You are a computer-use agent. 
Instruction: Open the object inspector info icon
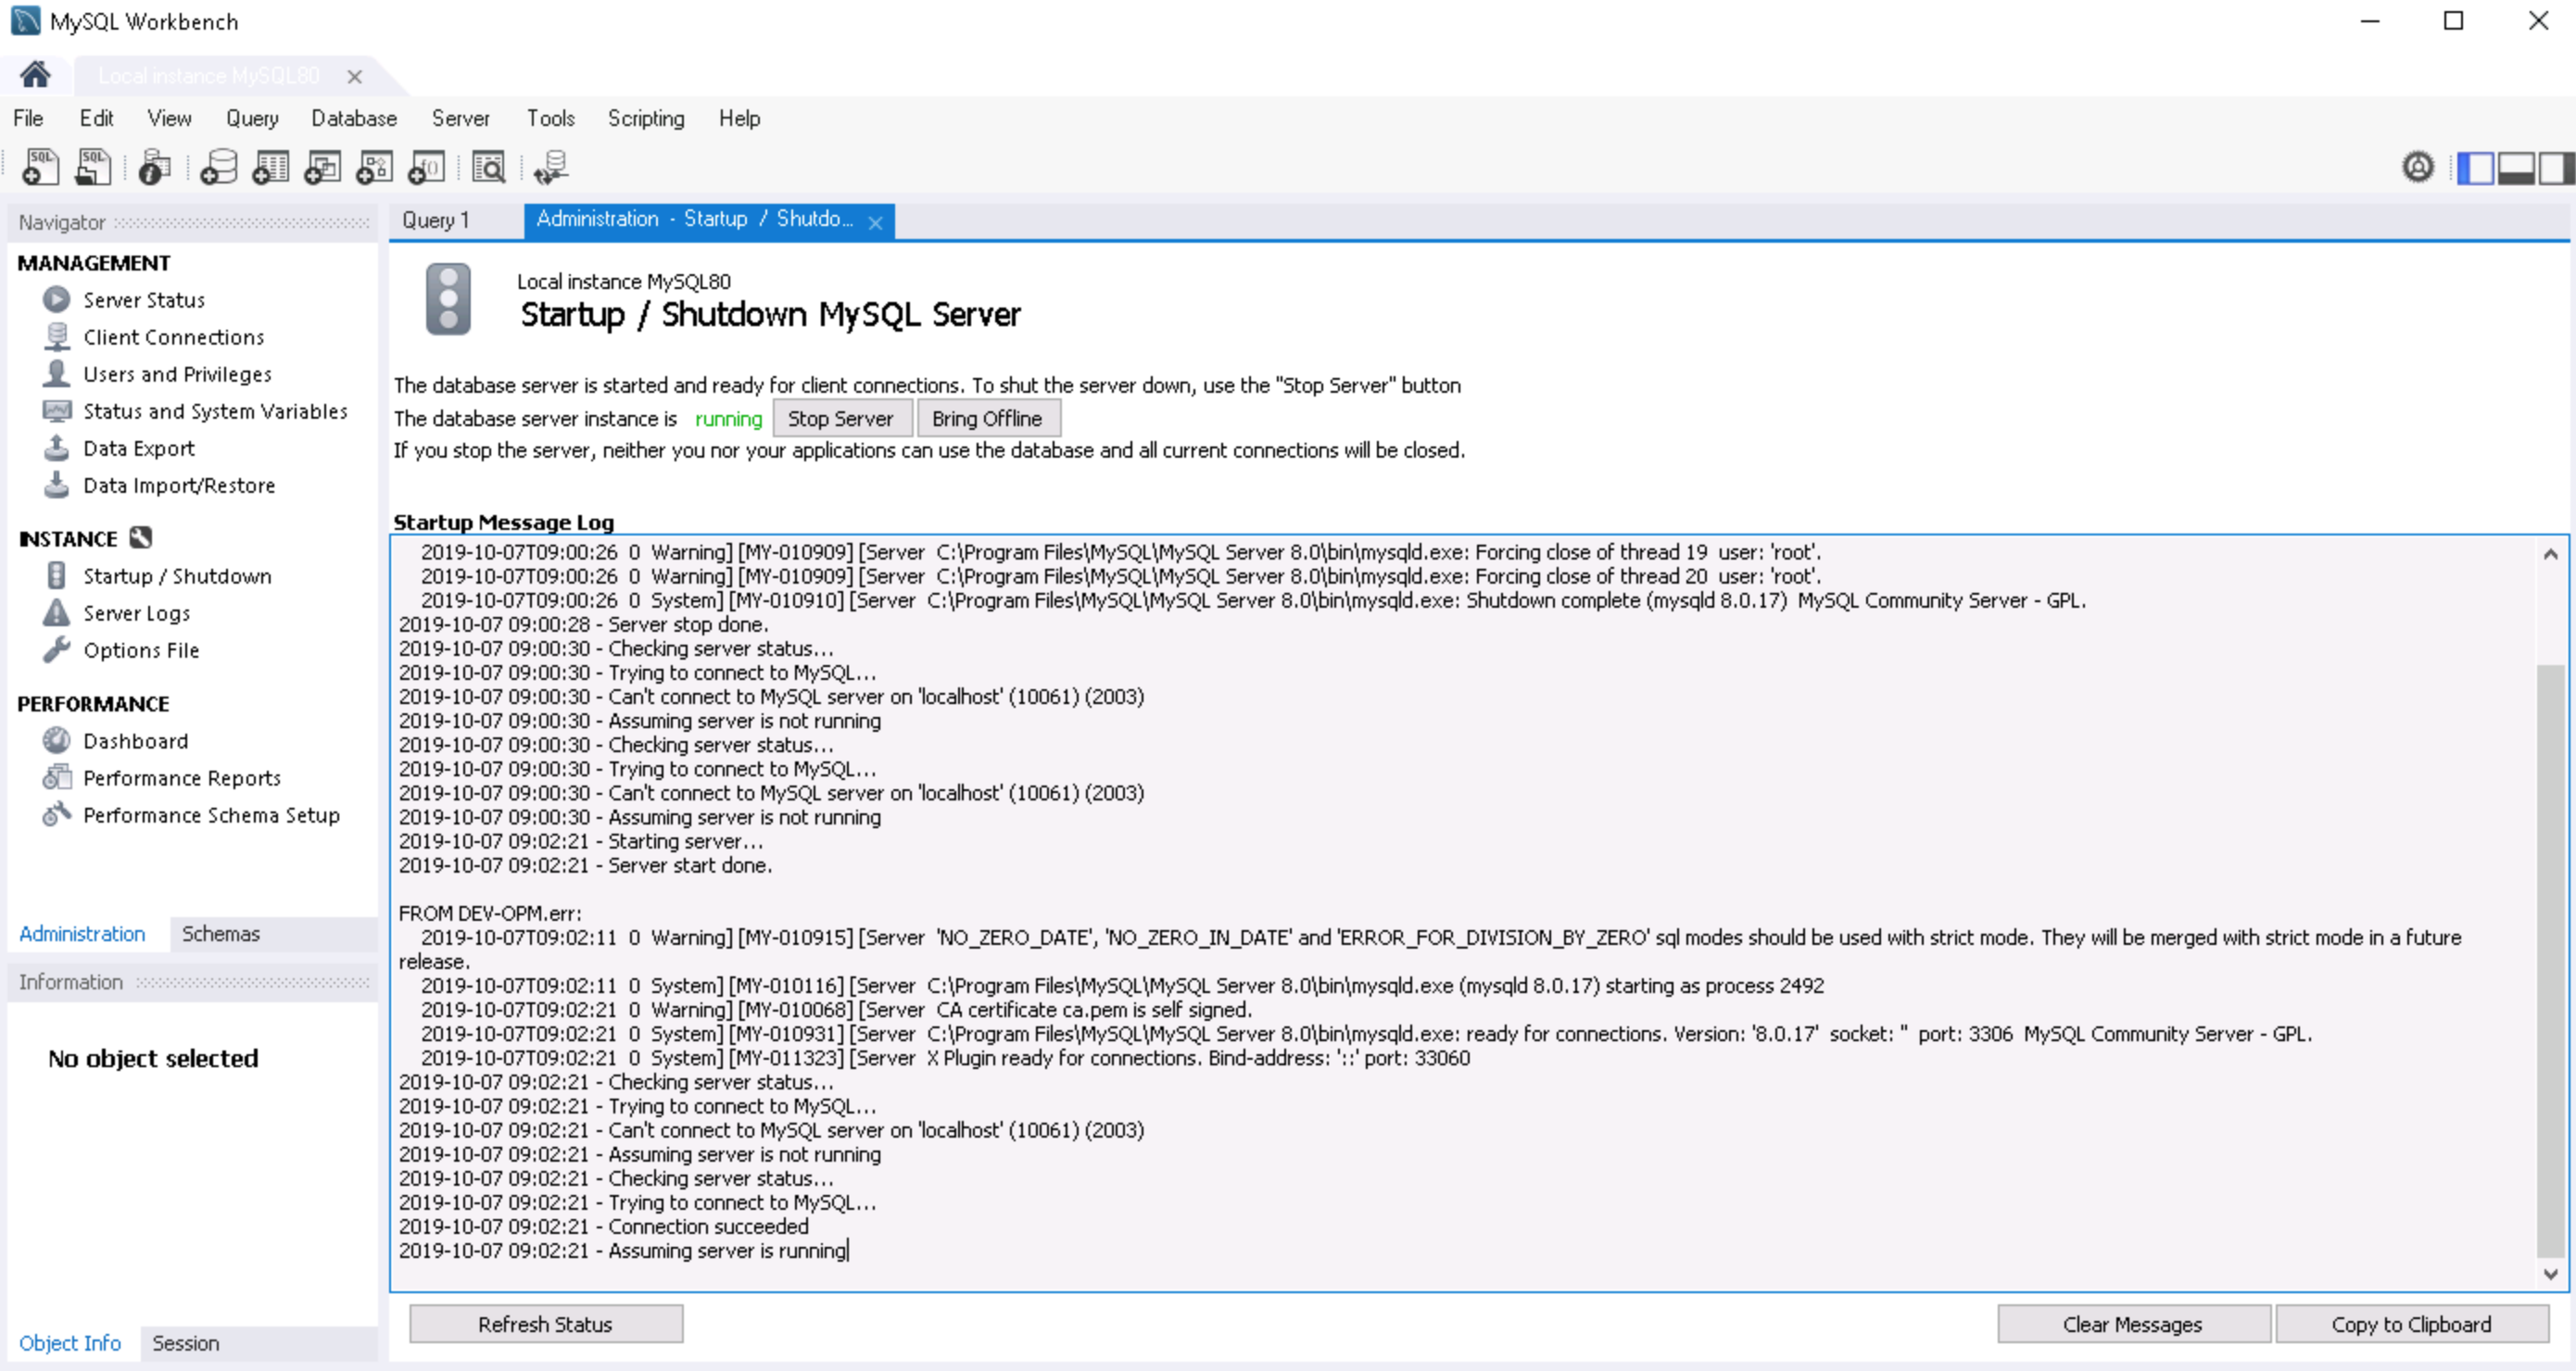[x=154, y=167]
